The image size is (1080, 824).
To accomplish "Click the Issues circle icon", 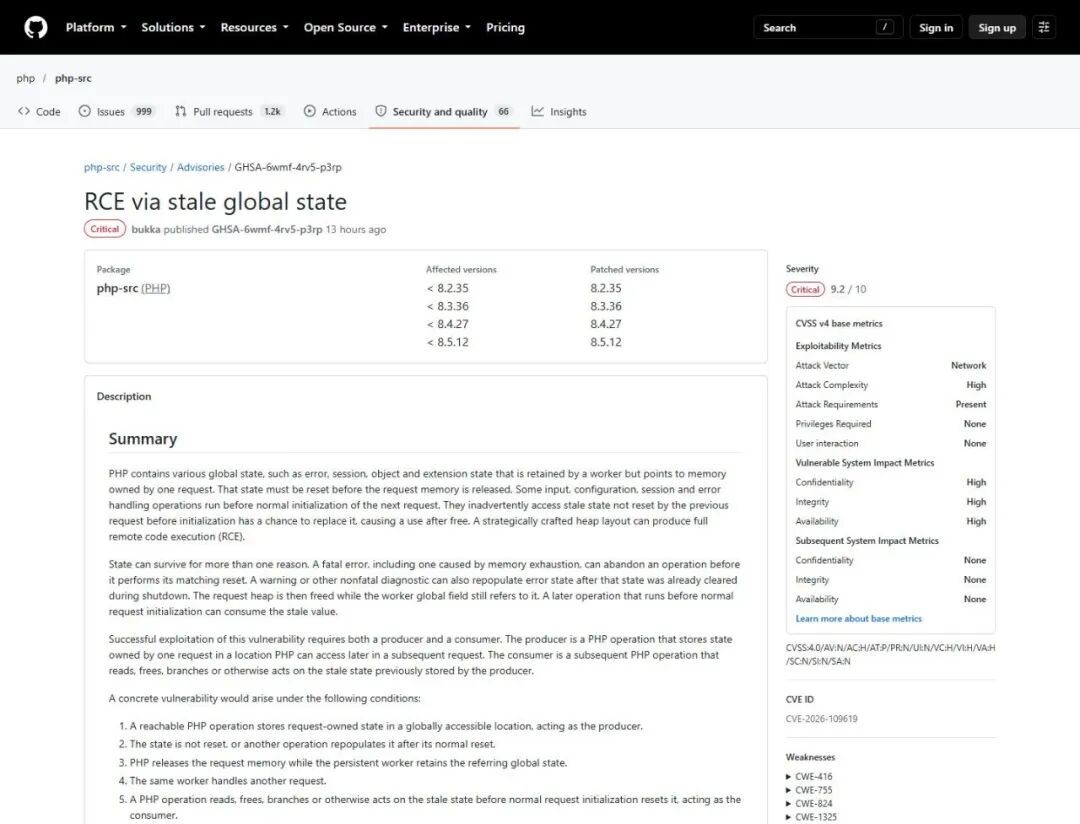I will (x=85, y=111).
